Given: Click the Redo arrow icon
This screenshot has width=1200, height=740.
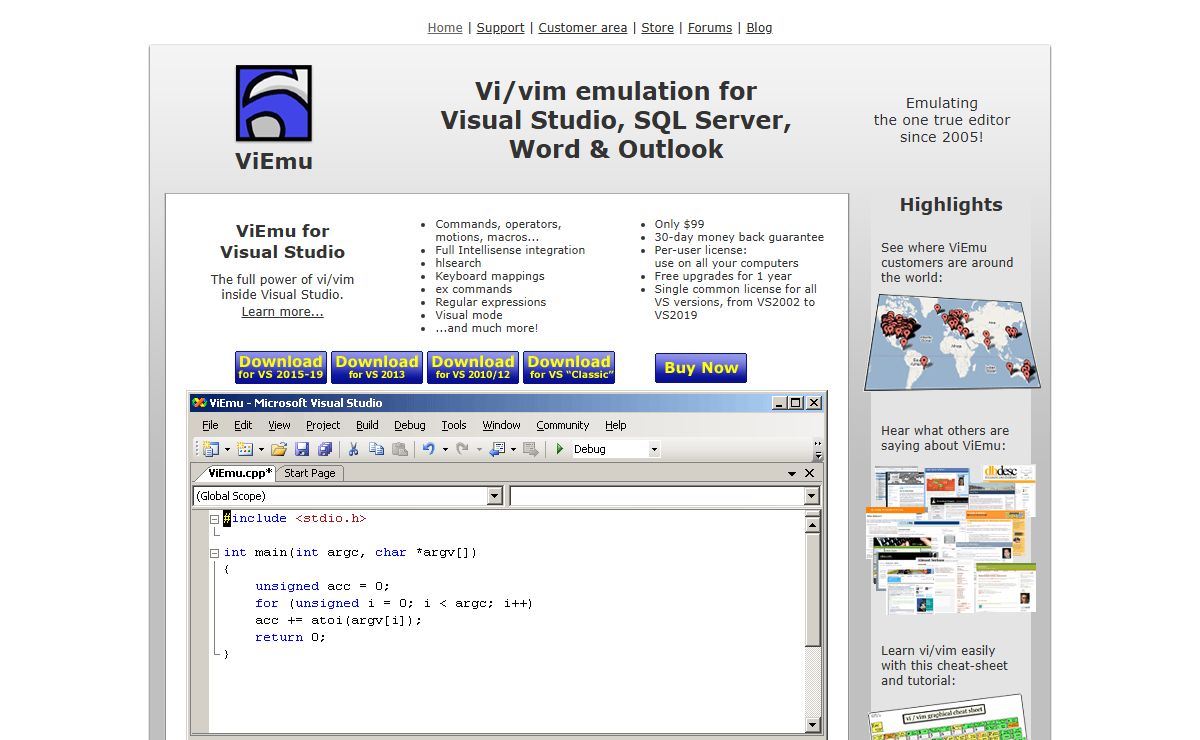Looking at the screenshot, I should (462, 450).
